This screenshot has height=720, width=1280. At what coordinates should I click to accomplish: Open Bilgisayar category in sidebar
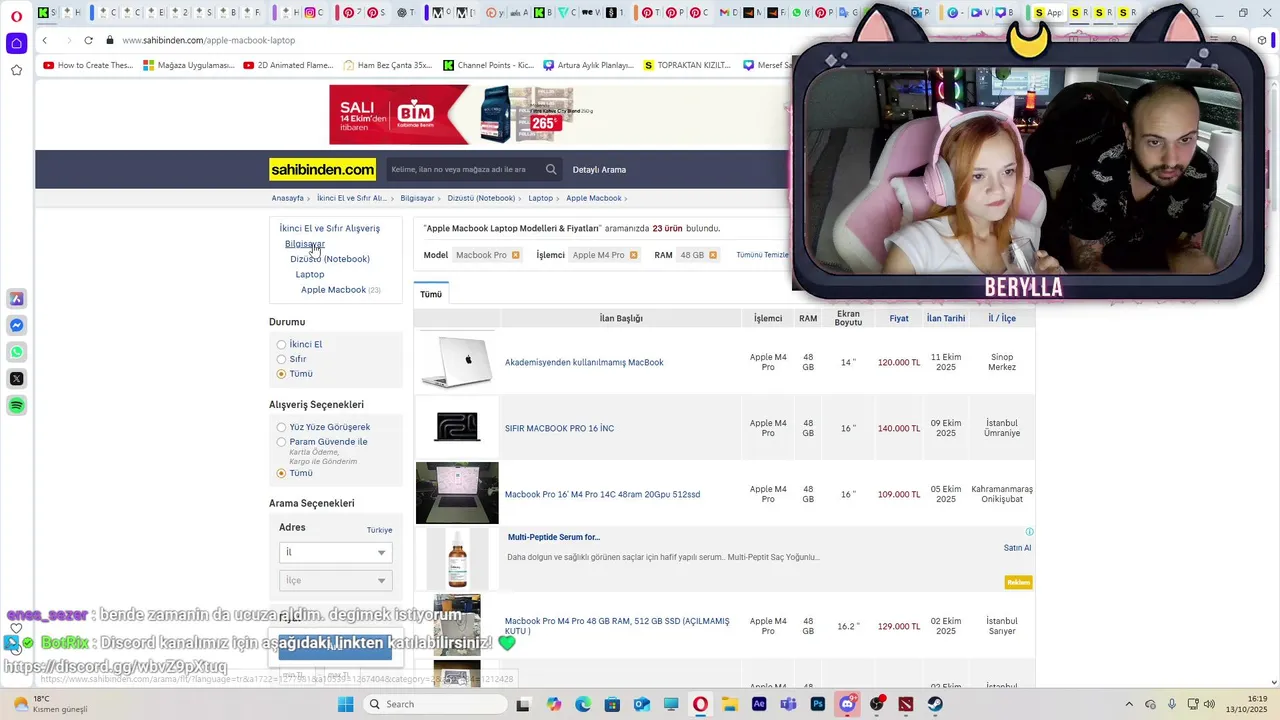coord(305,244)
